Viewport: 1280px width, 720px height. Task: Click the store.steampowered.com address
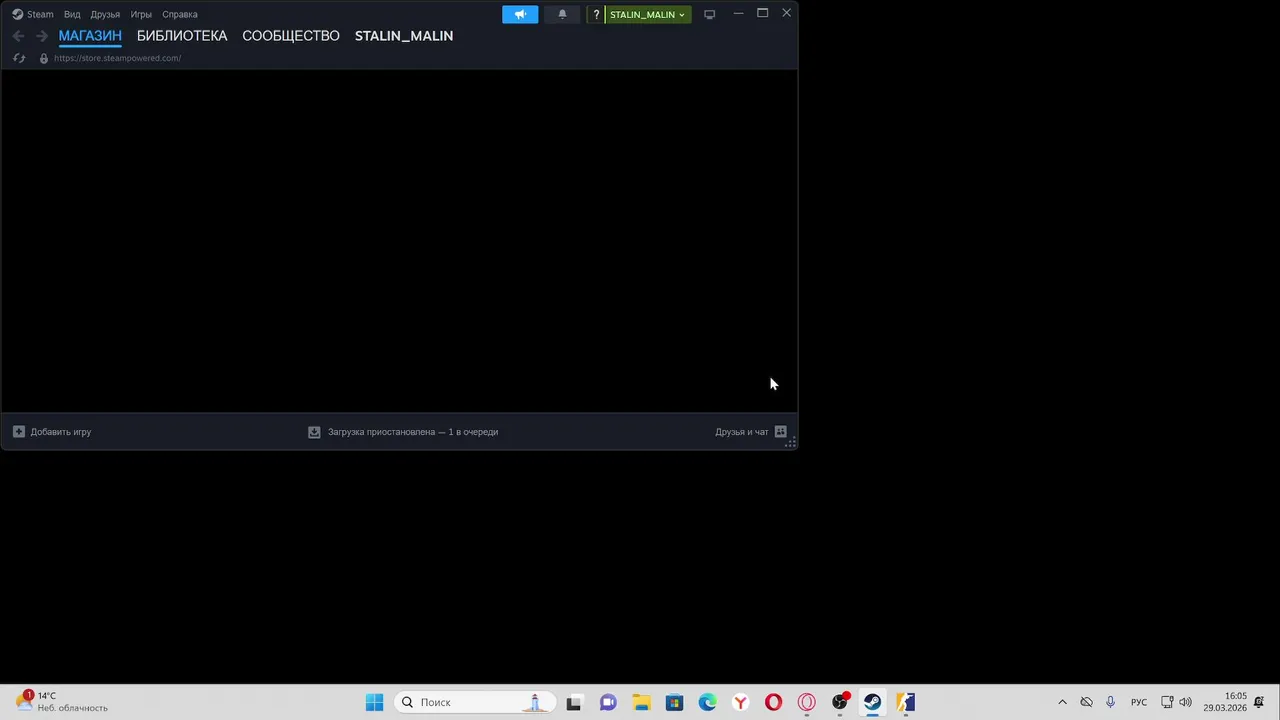tap(117, 58)
